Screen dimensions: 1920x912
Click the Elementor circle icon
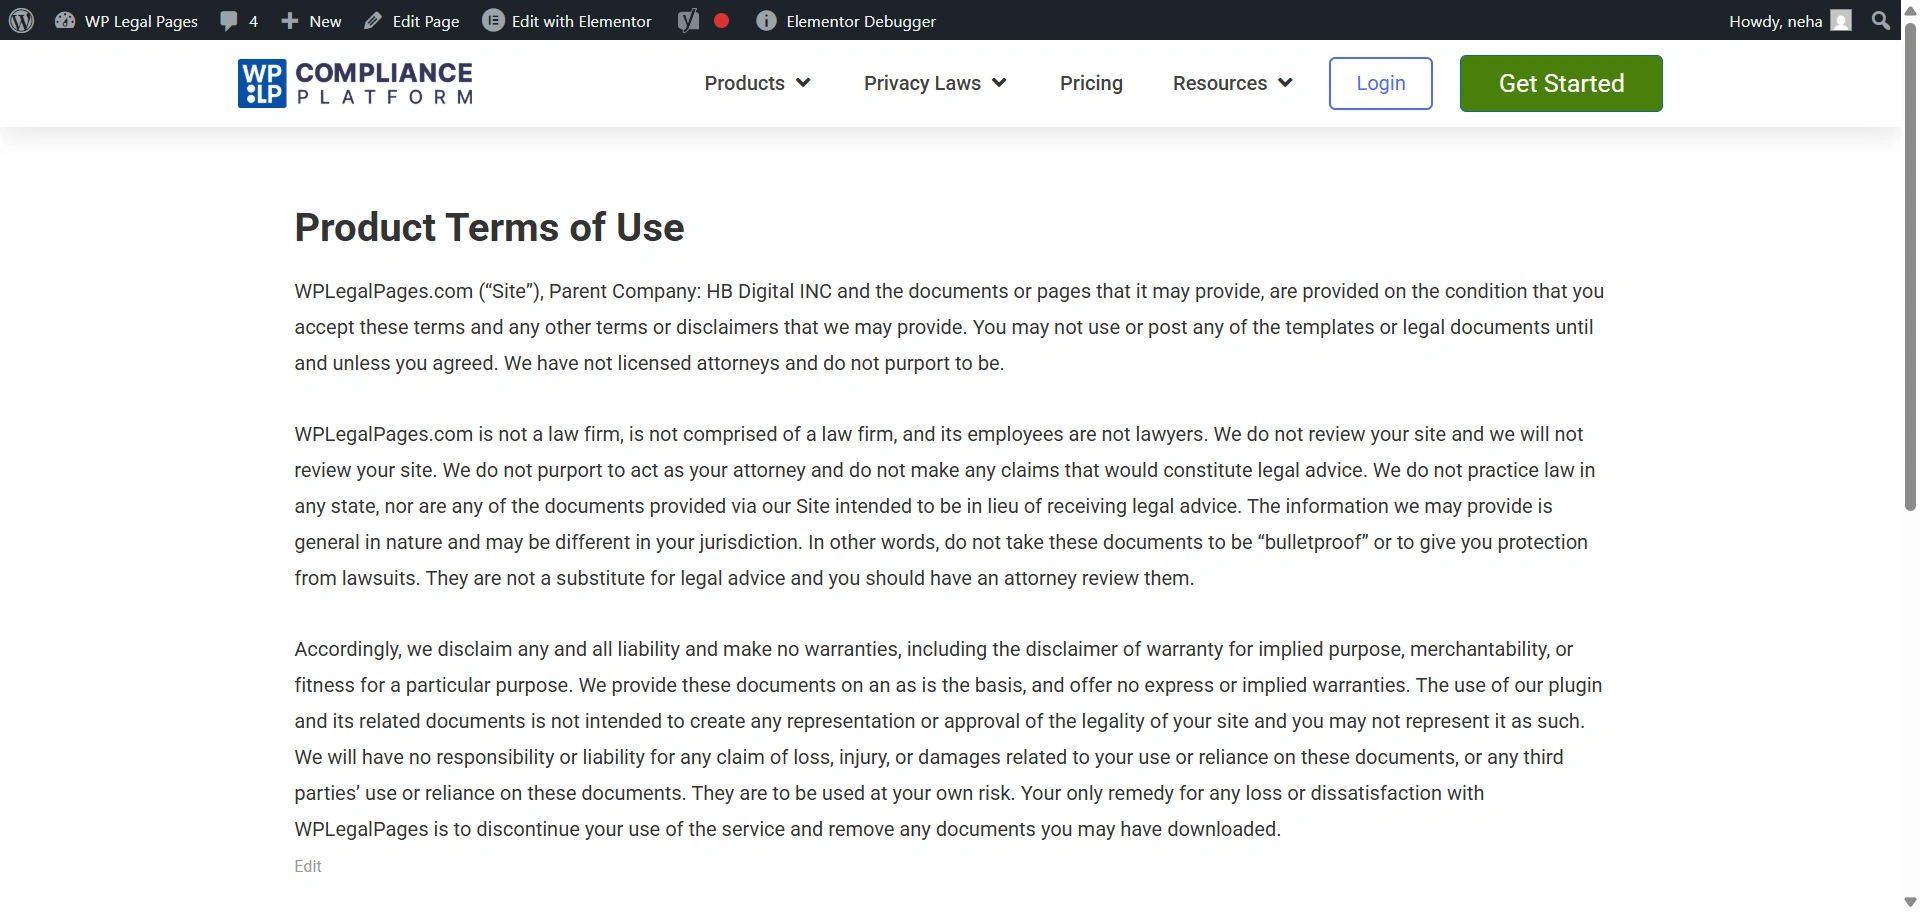coord(493,21)
